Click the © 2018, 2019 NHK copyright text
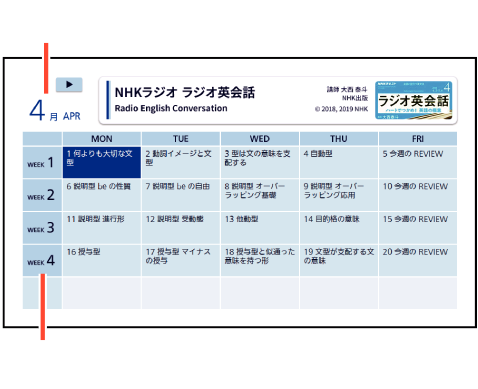 point(341,109)
